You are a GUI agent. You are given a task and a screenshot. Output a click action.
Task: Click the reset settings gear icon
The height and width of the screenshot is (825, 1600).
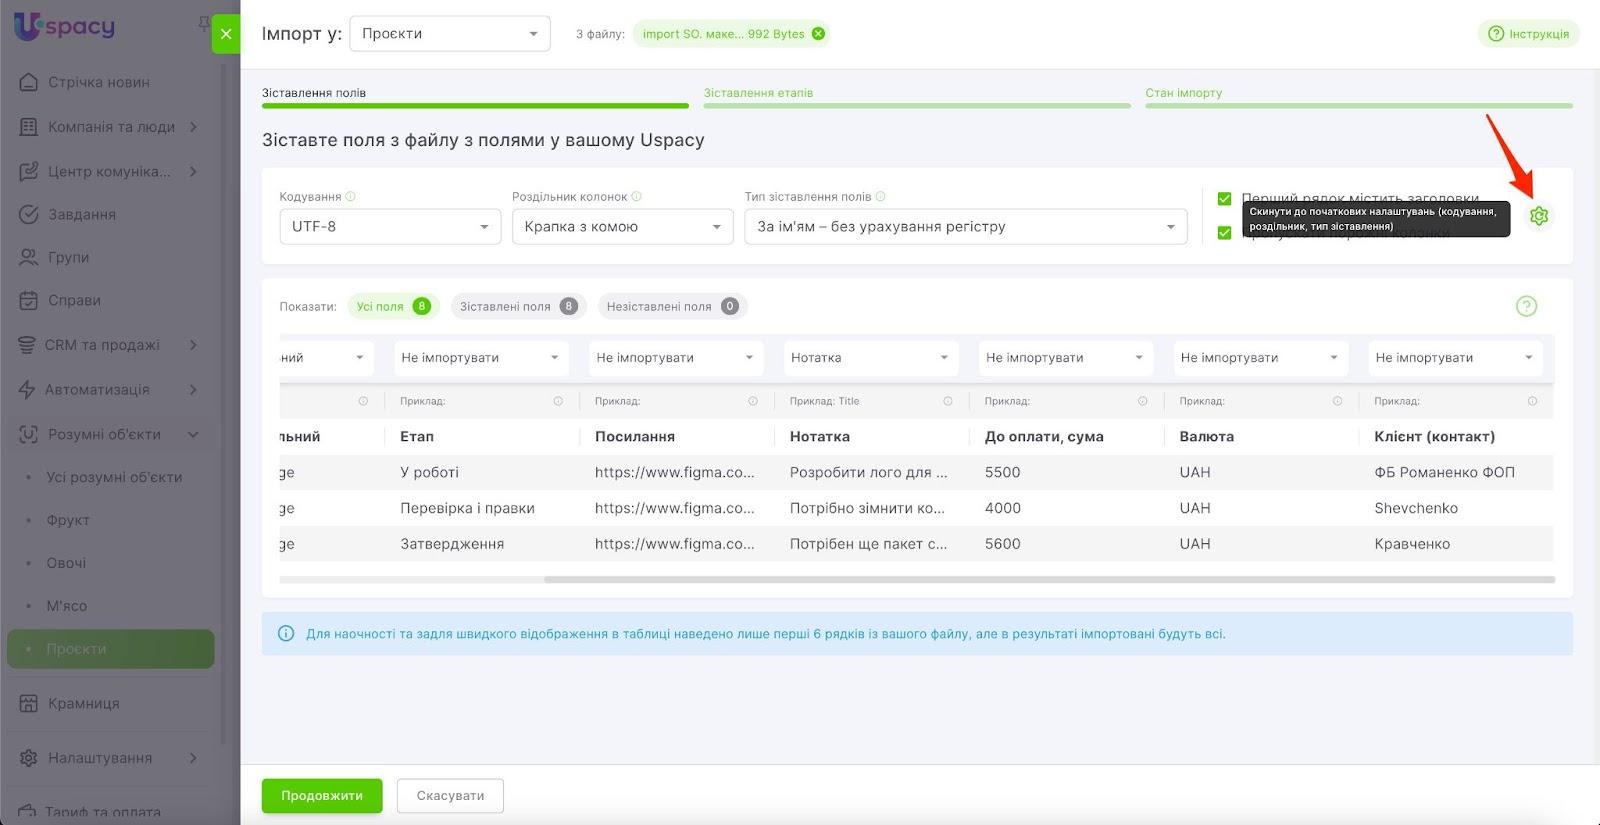click(x=1539, y=216)
